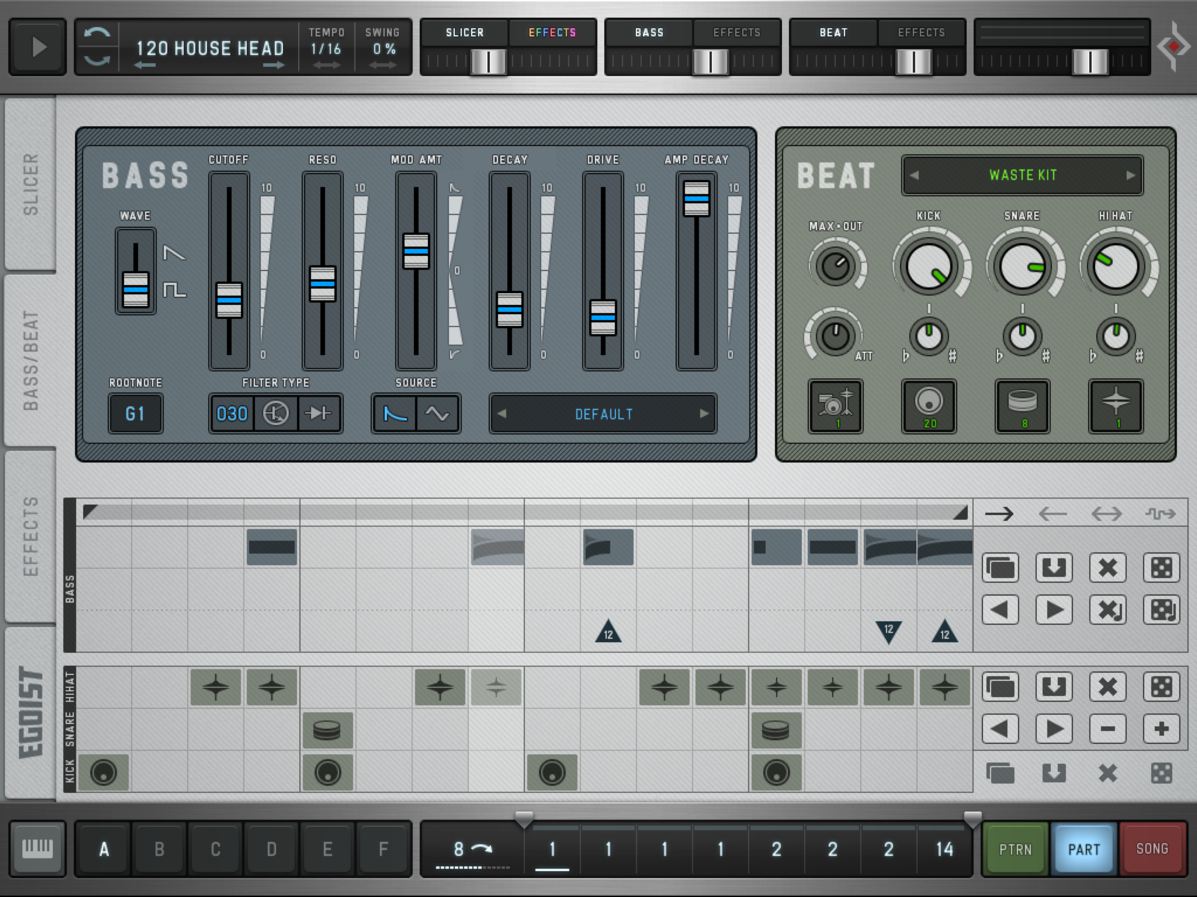Click the PTRN mode button

click(1016, 849)
